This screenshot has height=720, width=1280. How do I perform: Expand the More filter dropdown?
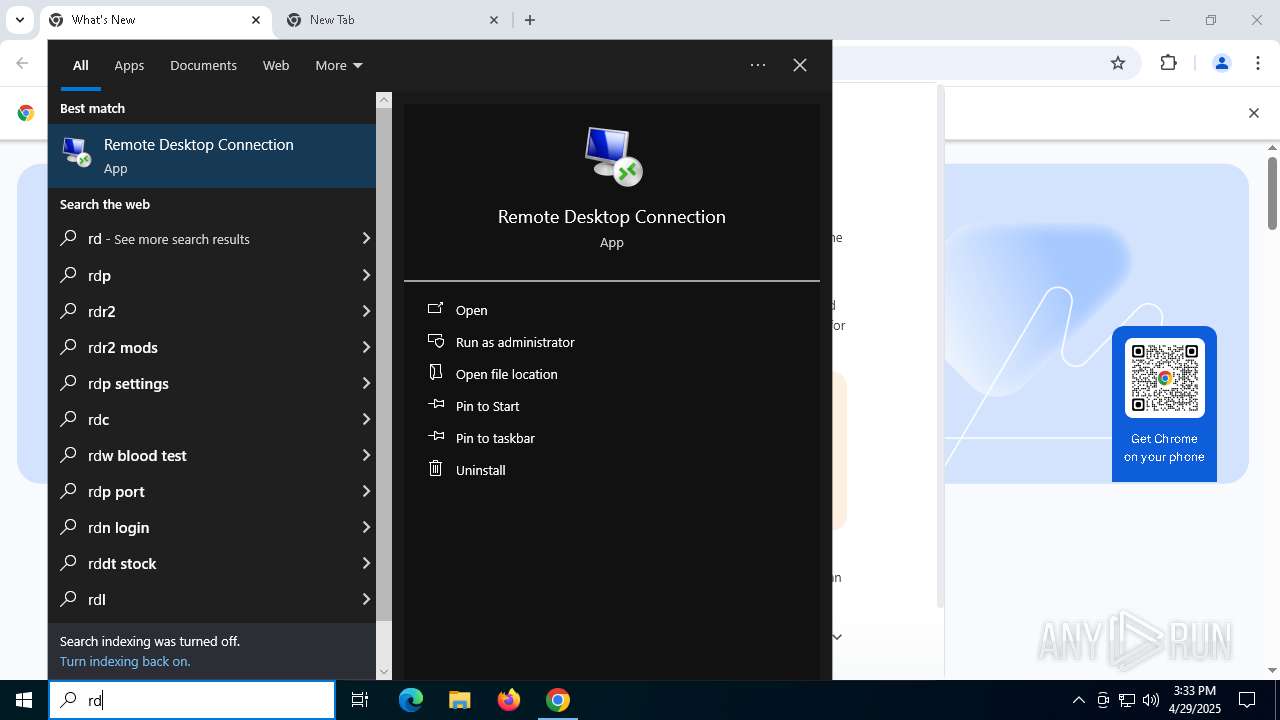(x=339, y=65)
